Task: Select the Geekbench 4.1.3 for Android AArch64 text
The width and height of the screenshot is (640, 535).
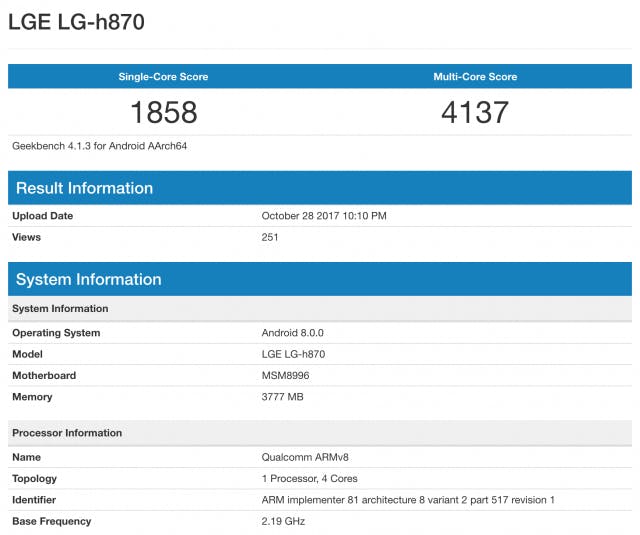Action: tap(100, 146)
